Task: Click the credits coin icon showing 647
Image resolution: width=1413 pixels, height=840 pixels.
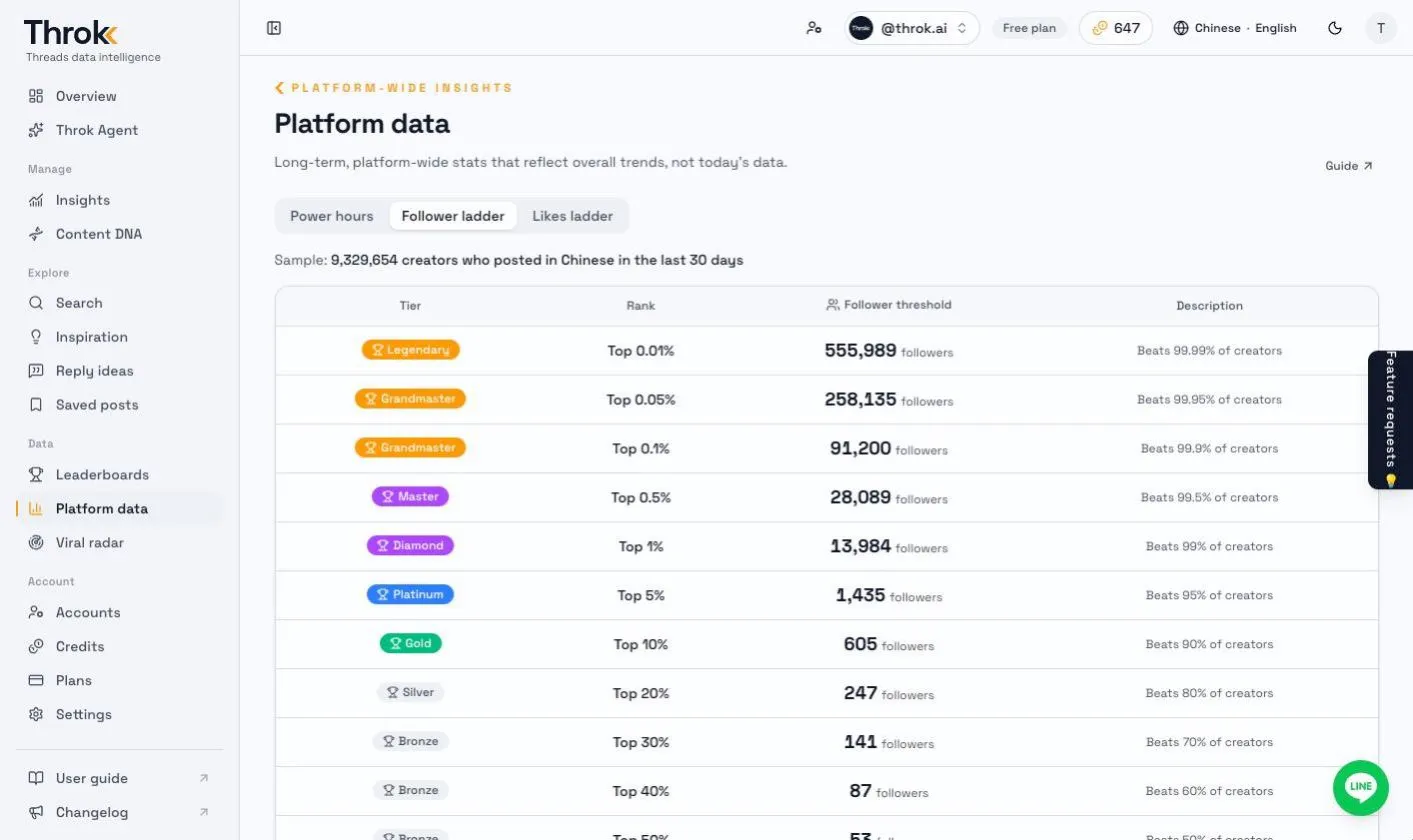Action: (x=1100, y=28)
